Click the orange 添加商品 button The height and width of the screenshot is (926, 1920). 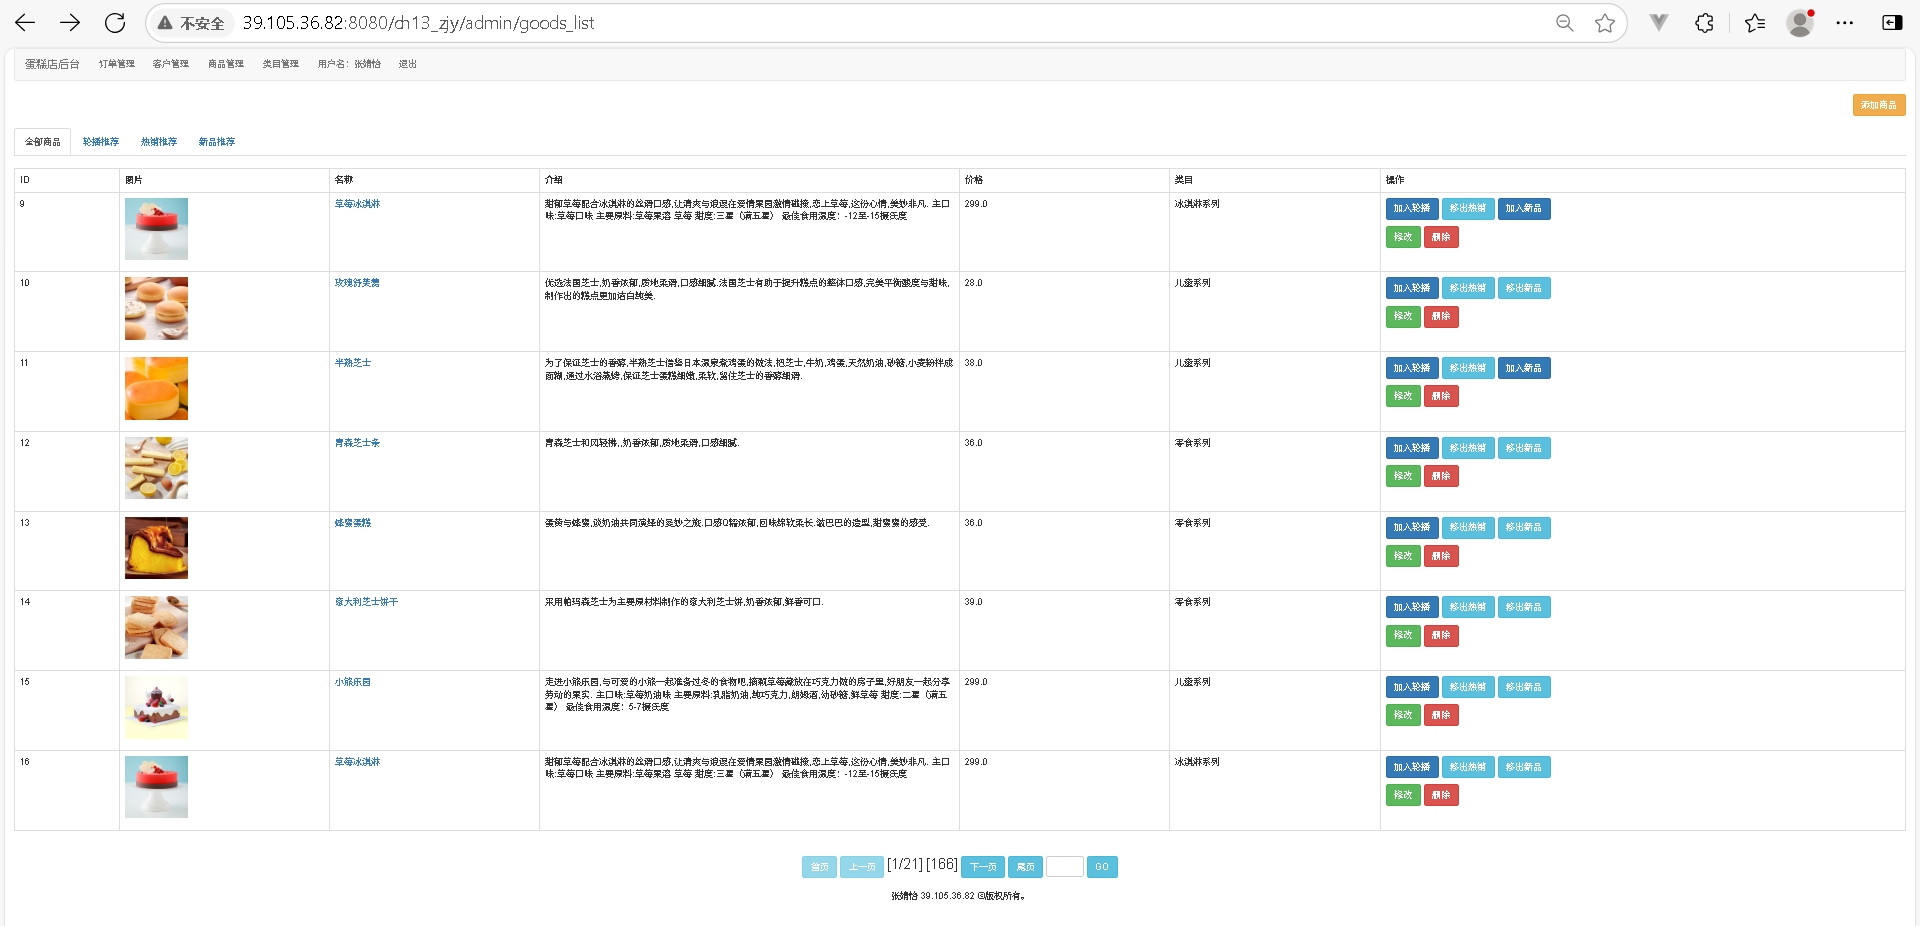point(1878,105)
